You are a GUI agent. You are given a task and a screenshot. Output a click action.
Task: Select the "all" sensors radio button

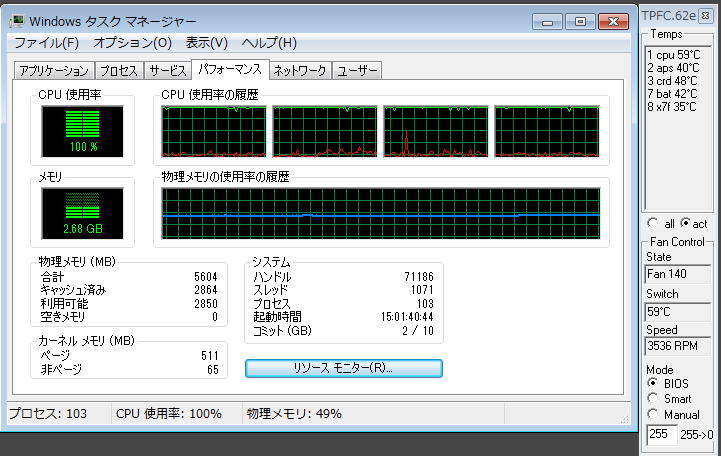(x=653, y=223)
